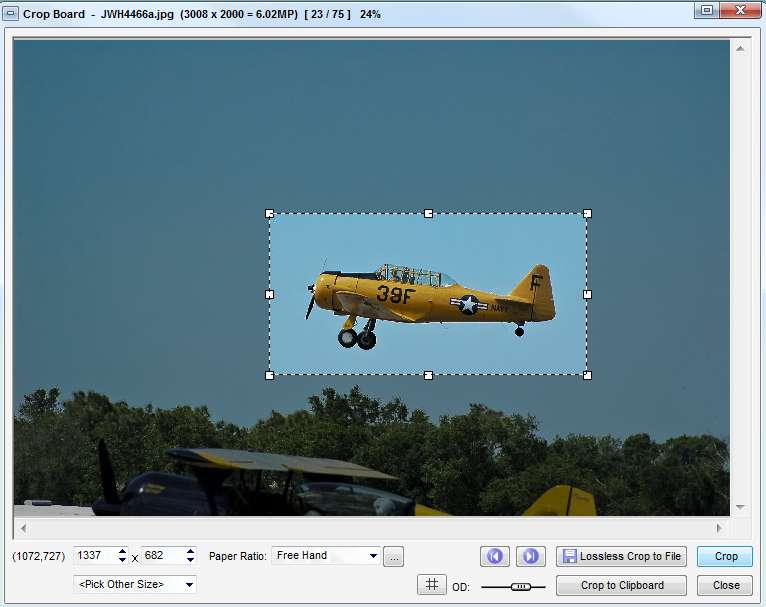
Task: Click the bottom-middle crop selection handle
Action: (428, 375)
